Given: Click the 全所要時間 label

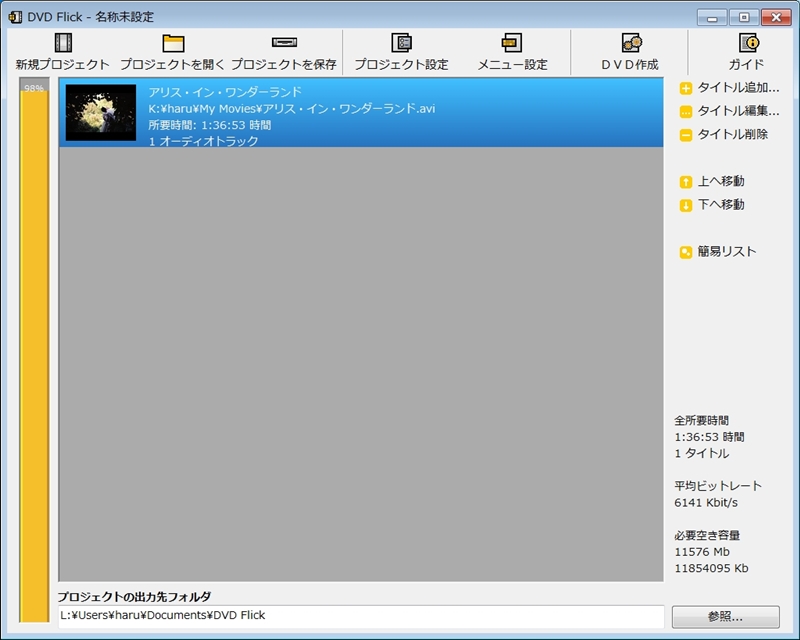Looking at the screenshot, I should 702,421.
